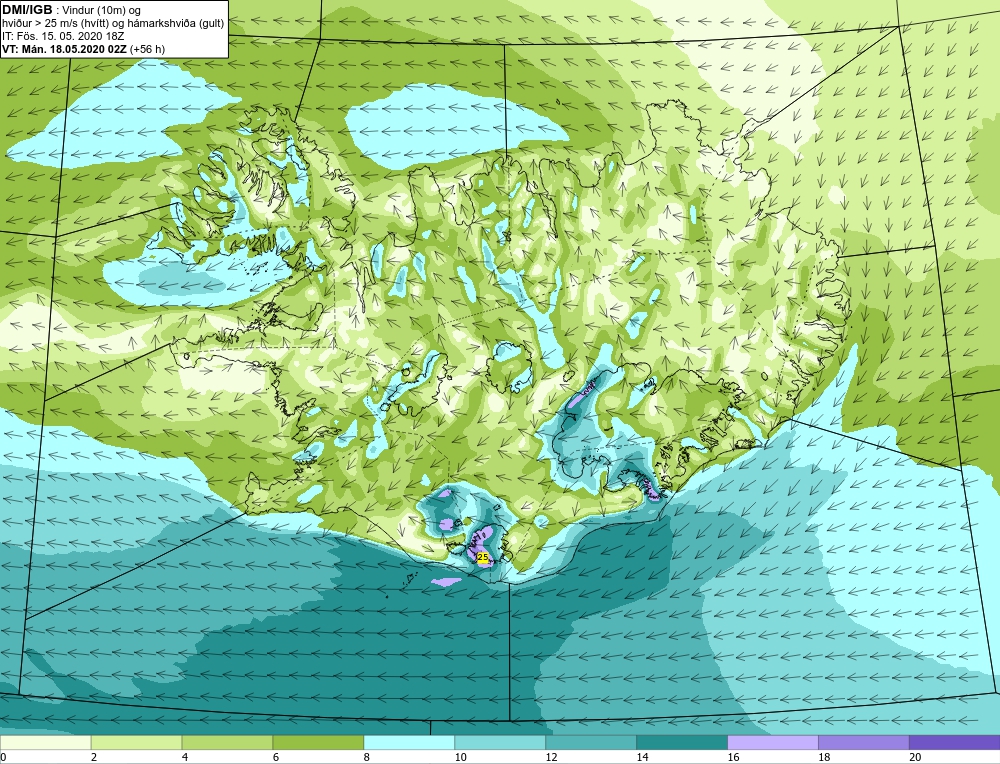Click legend scale label 4
The image size is (1000, 764).
click(185, 757)
